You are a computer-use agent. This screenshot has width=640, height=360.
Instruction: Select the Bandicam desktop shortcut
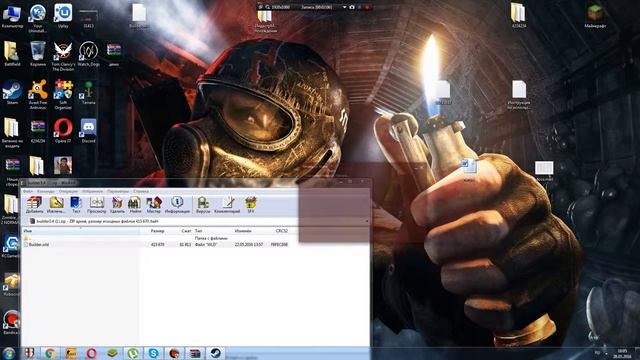(11, 323)
